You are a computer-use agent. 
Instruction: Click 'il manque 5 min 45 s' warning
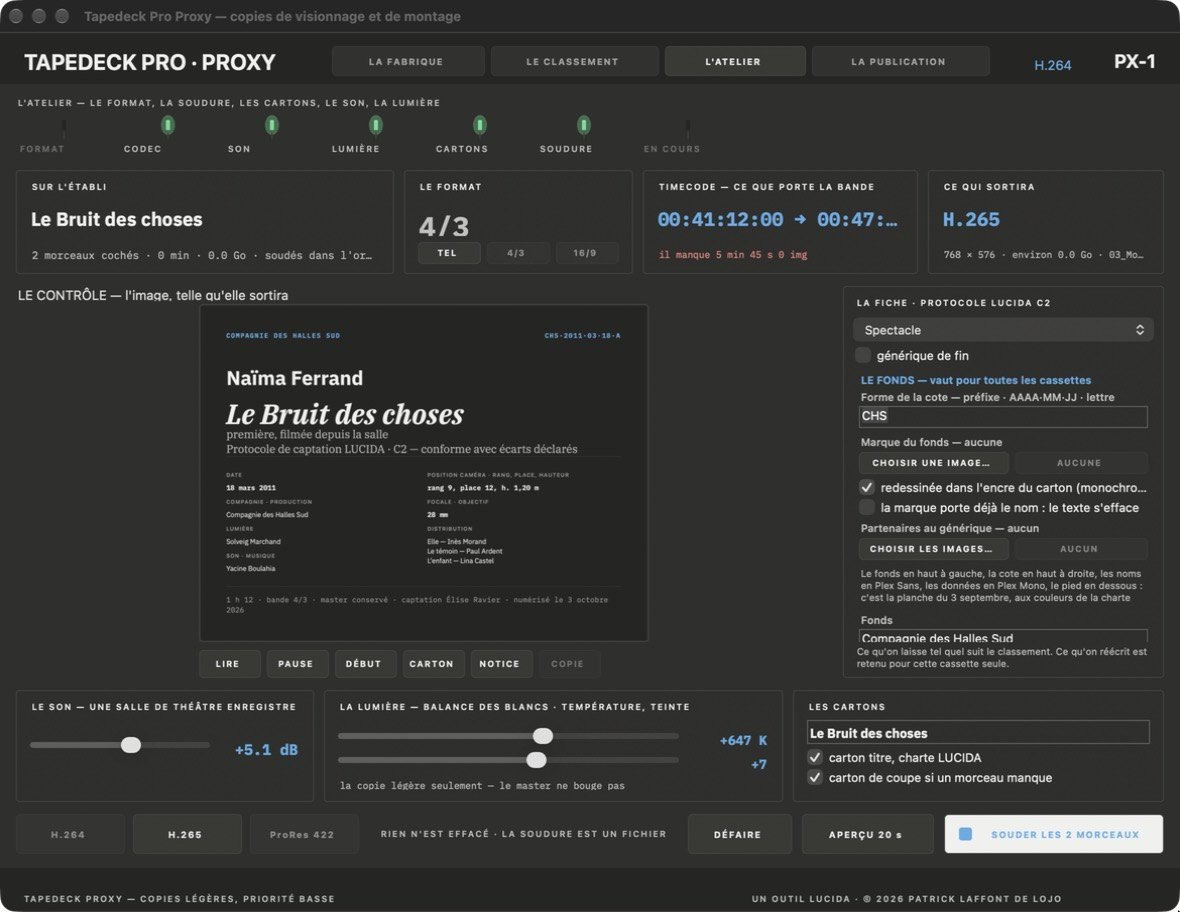pyautogui.click(x=733, y=255)
